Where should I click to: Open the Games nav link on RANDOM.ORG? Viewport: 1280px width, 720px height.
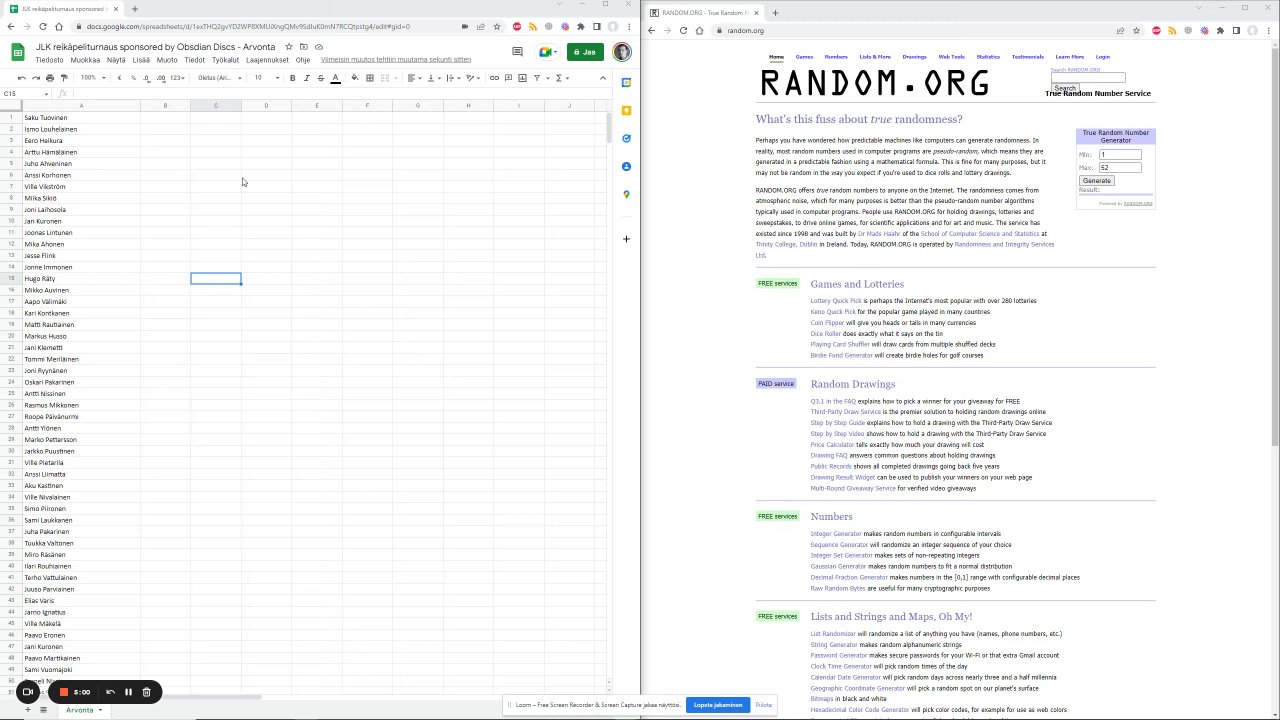[x=804, y=57]
